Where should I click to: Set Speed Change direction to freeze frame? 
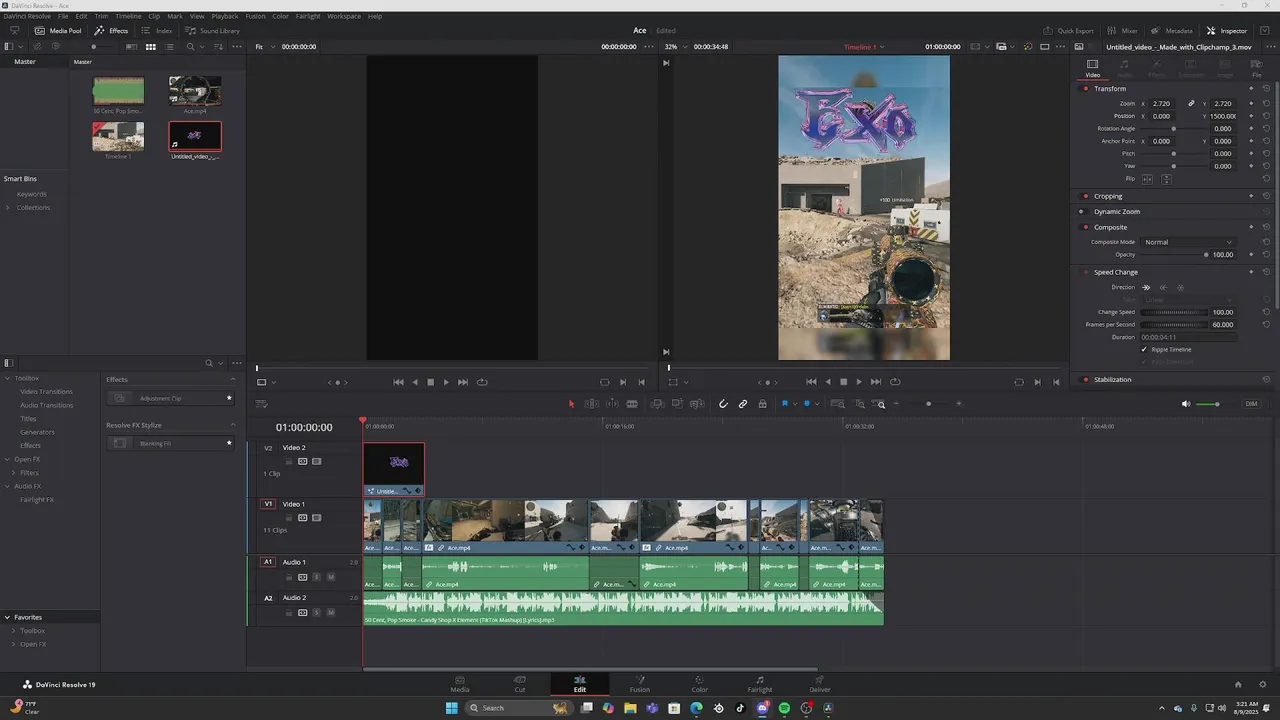tap(1180, 287)
